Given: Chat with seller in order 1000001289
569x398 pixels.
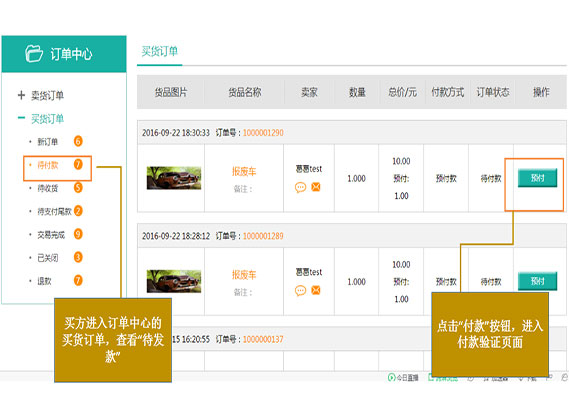Looking at the screenshot, I should click(x=300, y=291).
